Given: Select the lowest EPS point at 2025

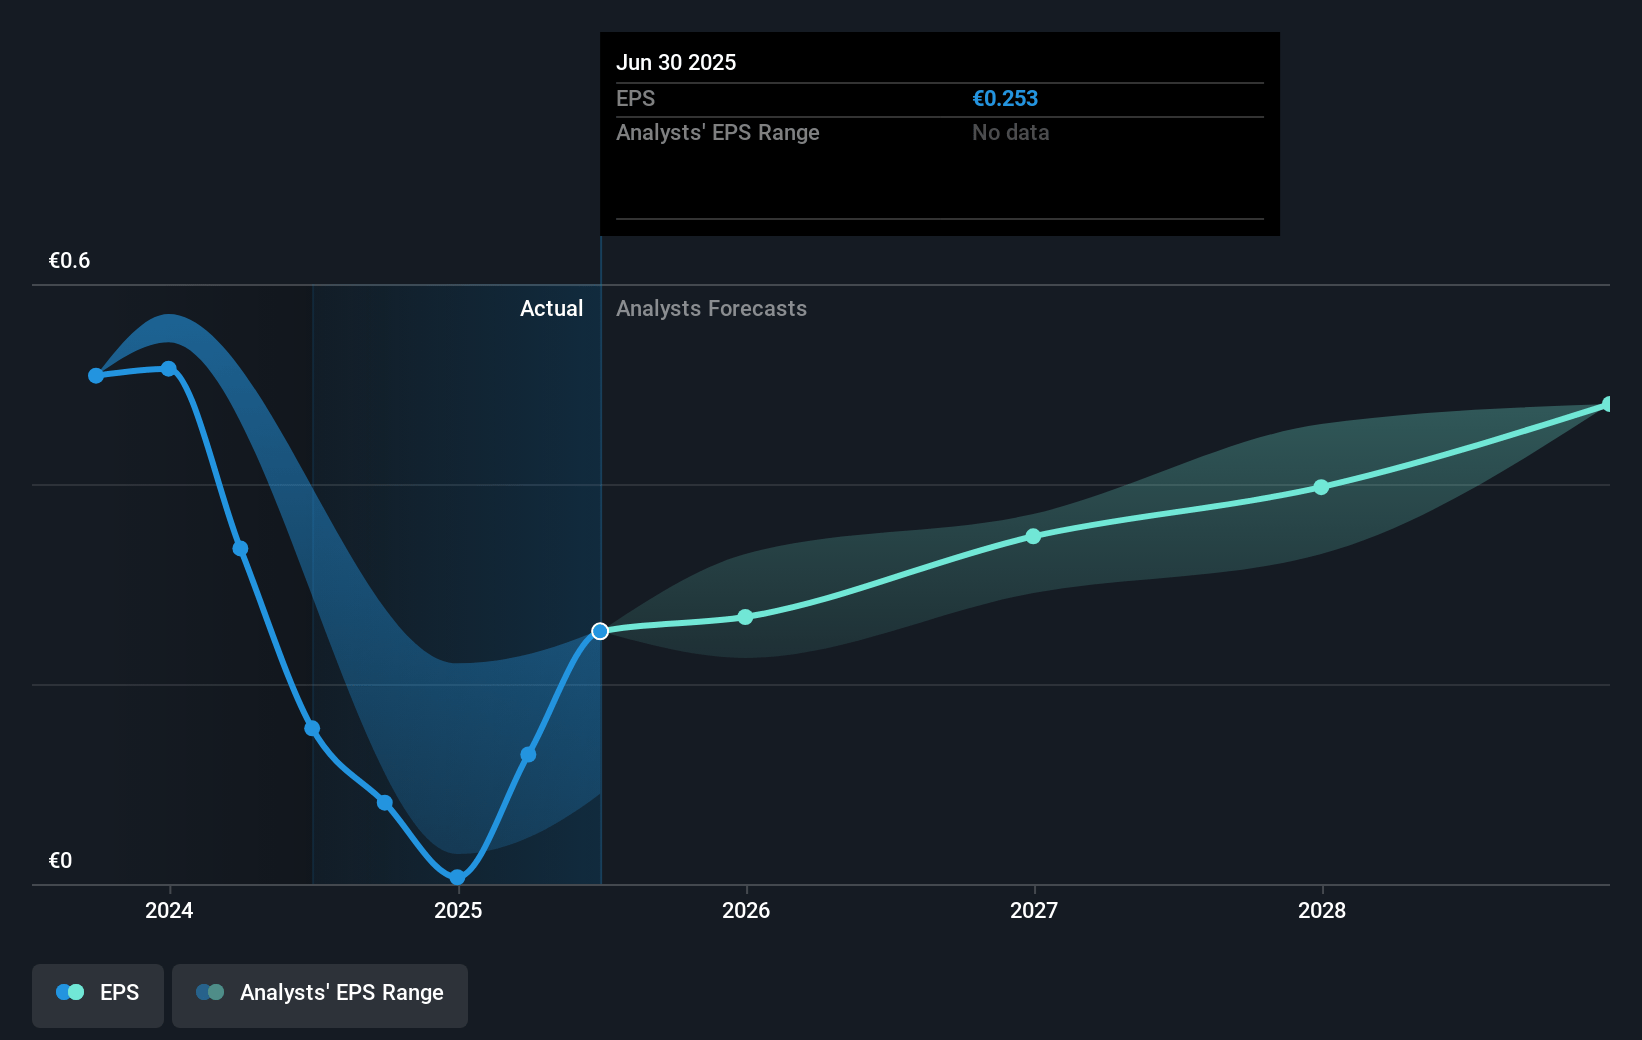Looking at the screenshot, I should (x=457, y=878).
